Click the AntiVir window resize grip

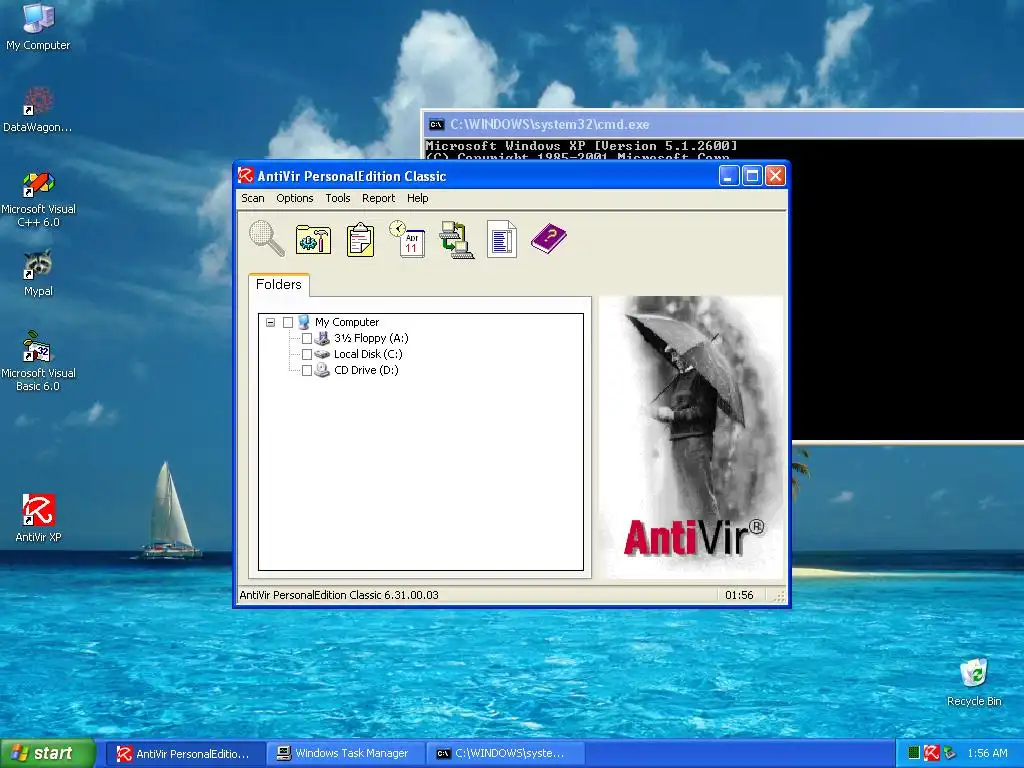[779, 596]
